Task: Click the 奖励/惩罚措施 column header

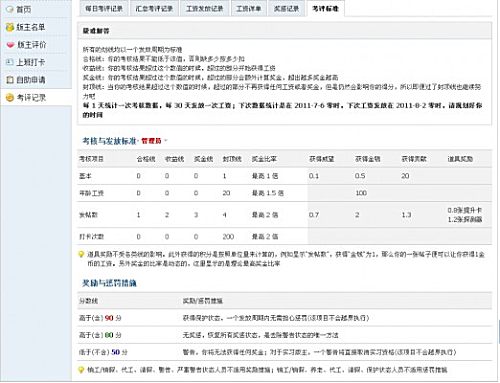Action: [x=203, y=301]
